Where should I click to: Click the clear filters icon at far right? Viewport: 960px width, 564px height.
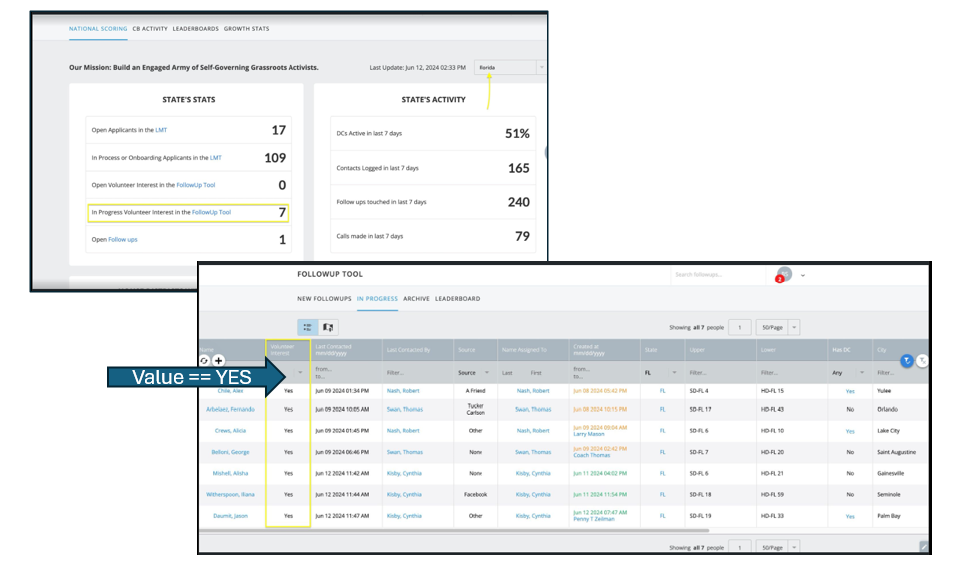click(922, 360)
